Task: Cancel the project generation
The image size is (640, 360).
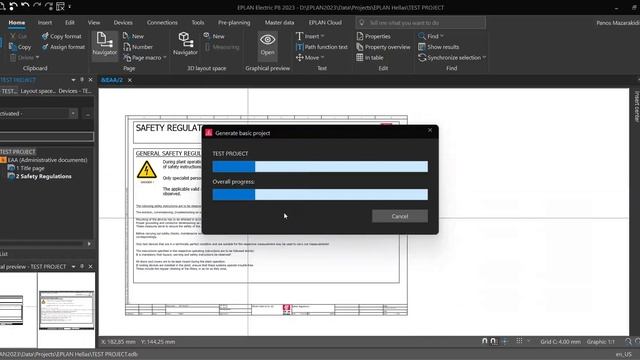Action: tap(400, 216)
